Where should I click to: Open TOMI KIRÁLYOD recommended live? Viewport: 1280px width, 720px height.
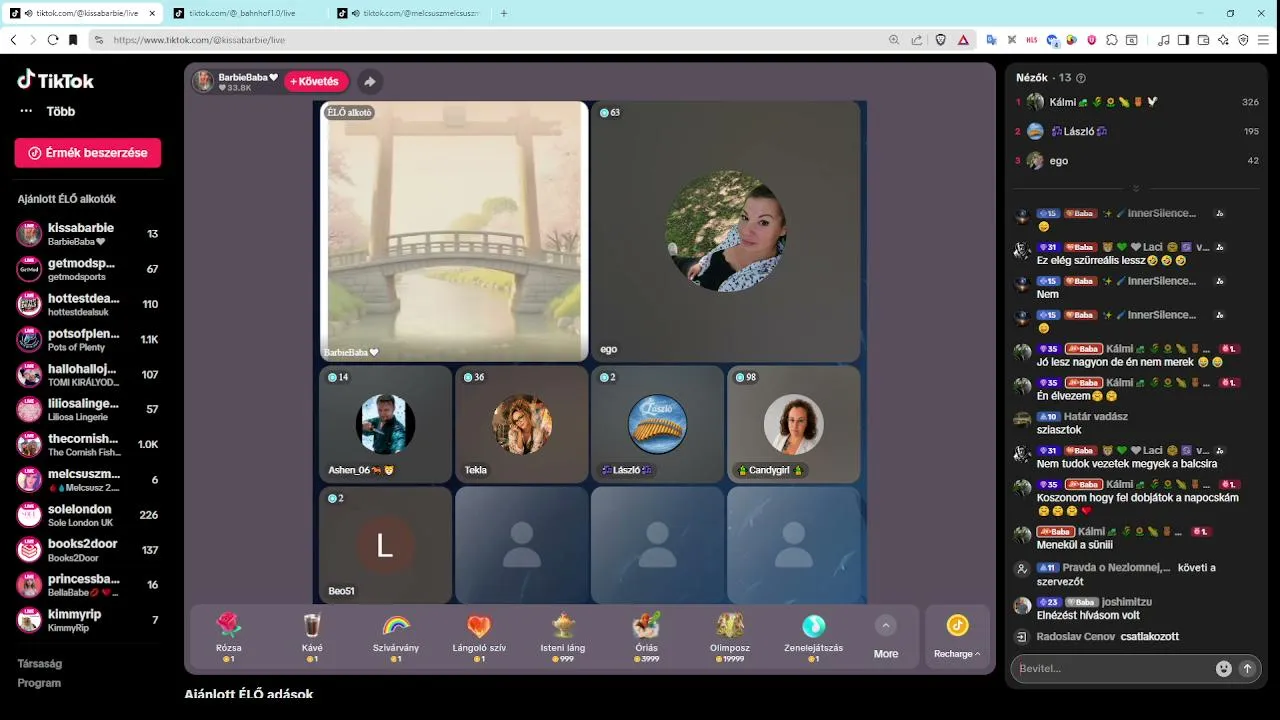point(88,374)
